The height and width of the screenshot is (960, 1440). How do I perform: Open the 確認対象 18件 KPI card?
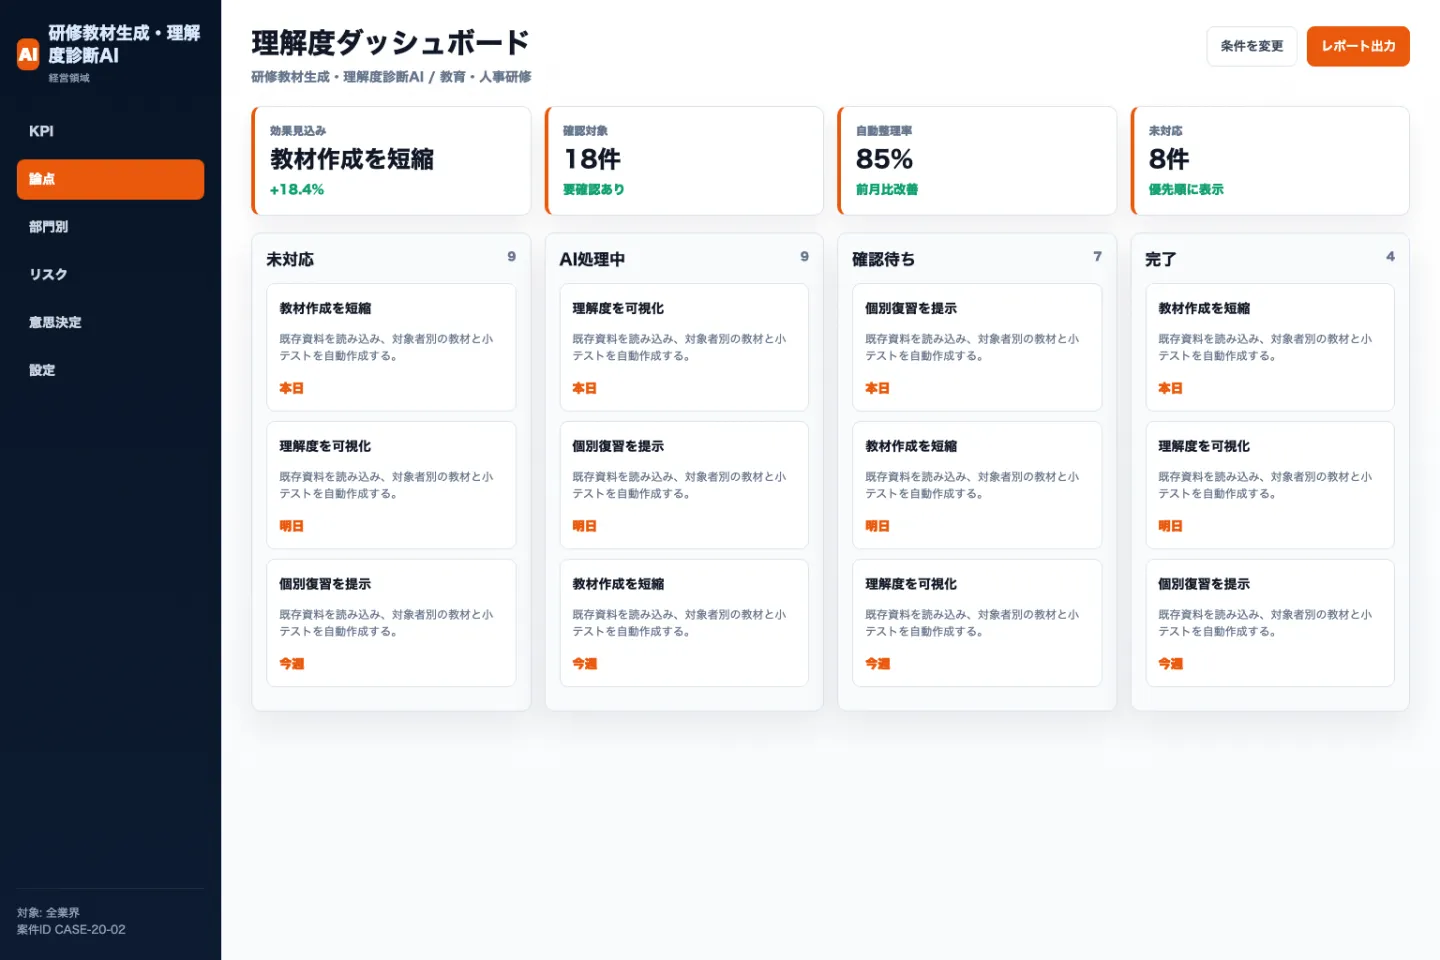684,161
